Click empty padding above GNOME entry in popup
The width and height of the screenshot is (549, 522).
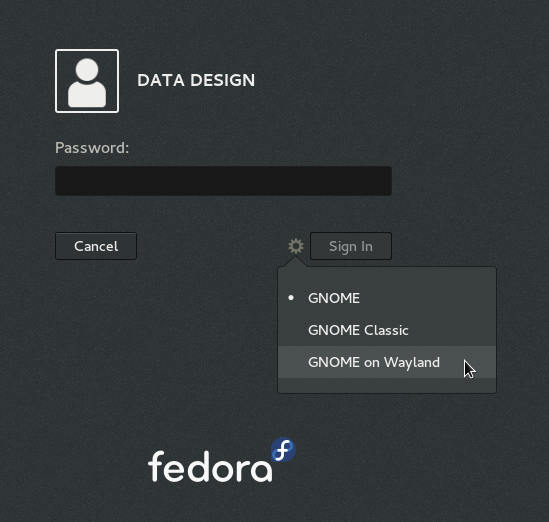[x=387, y=275]
